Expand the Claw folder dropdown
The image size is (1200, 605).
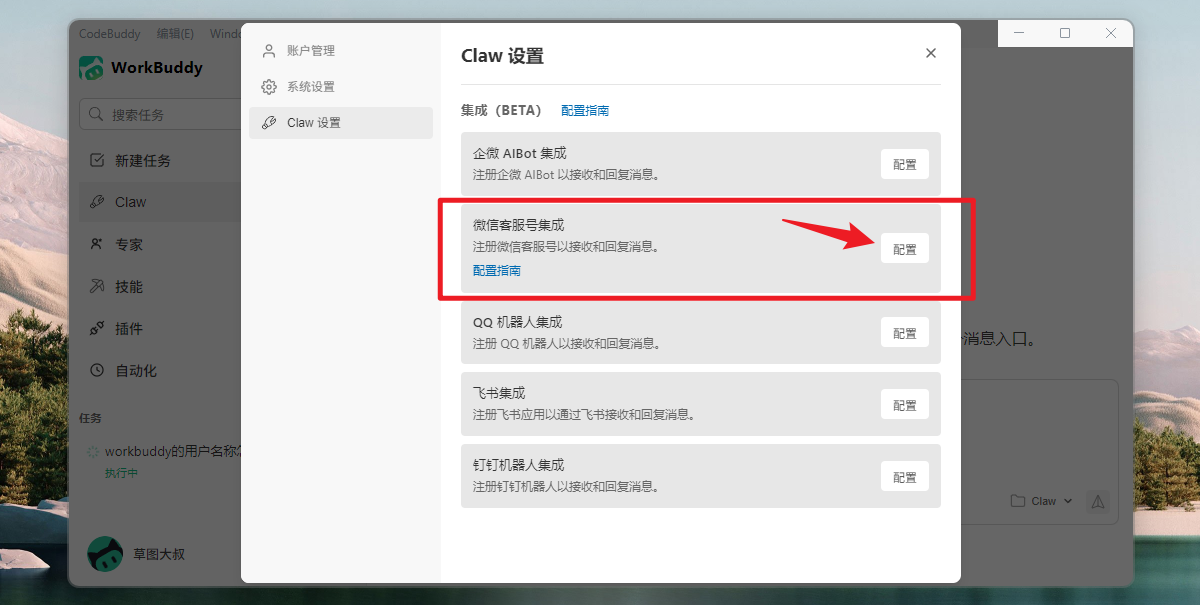(x=1041, y=501)
